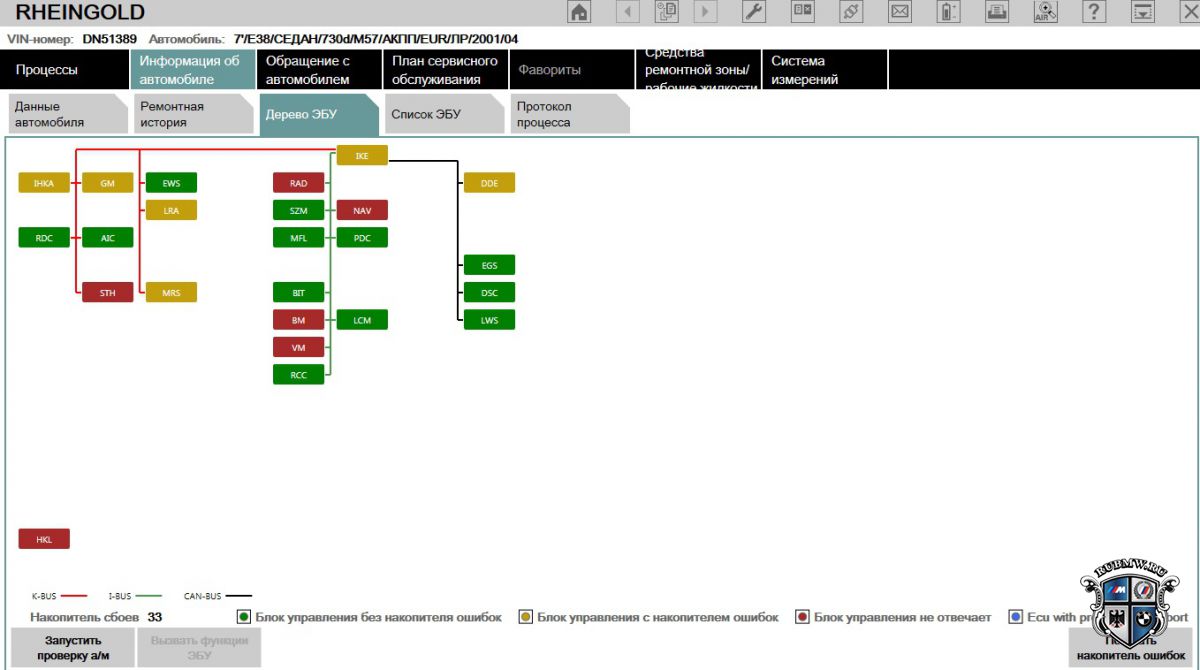Select the RDC control unit node

point(44,238)
